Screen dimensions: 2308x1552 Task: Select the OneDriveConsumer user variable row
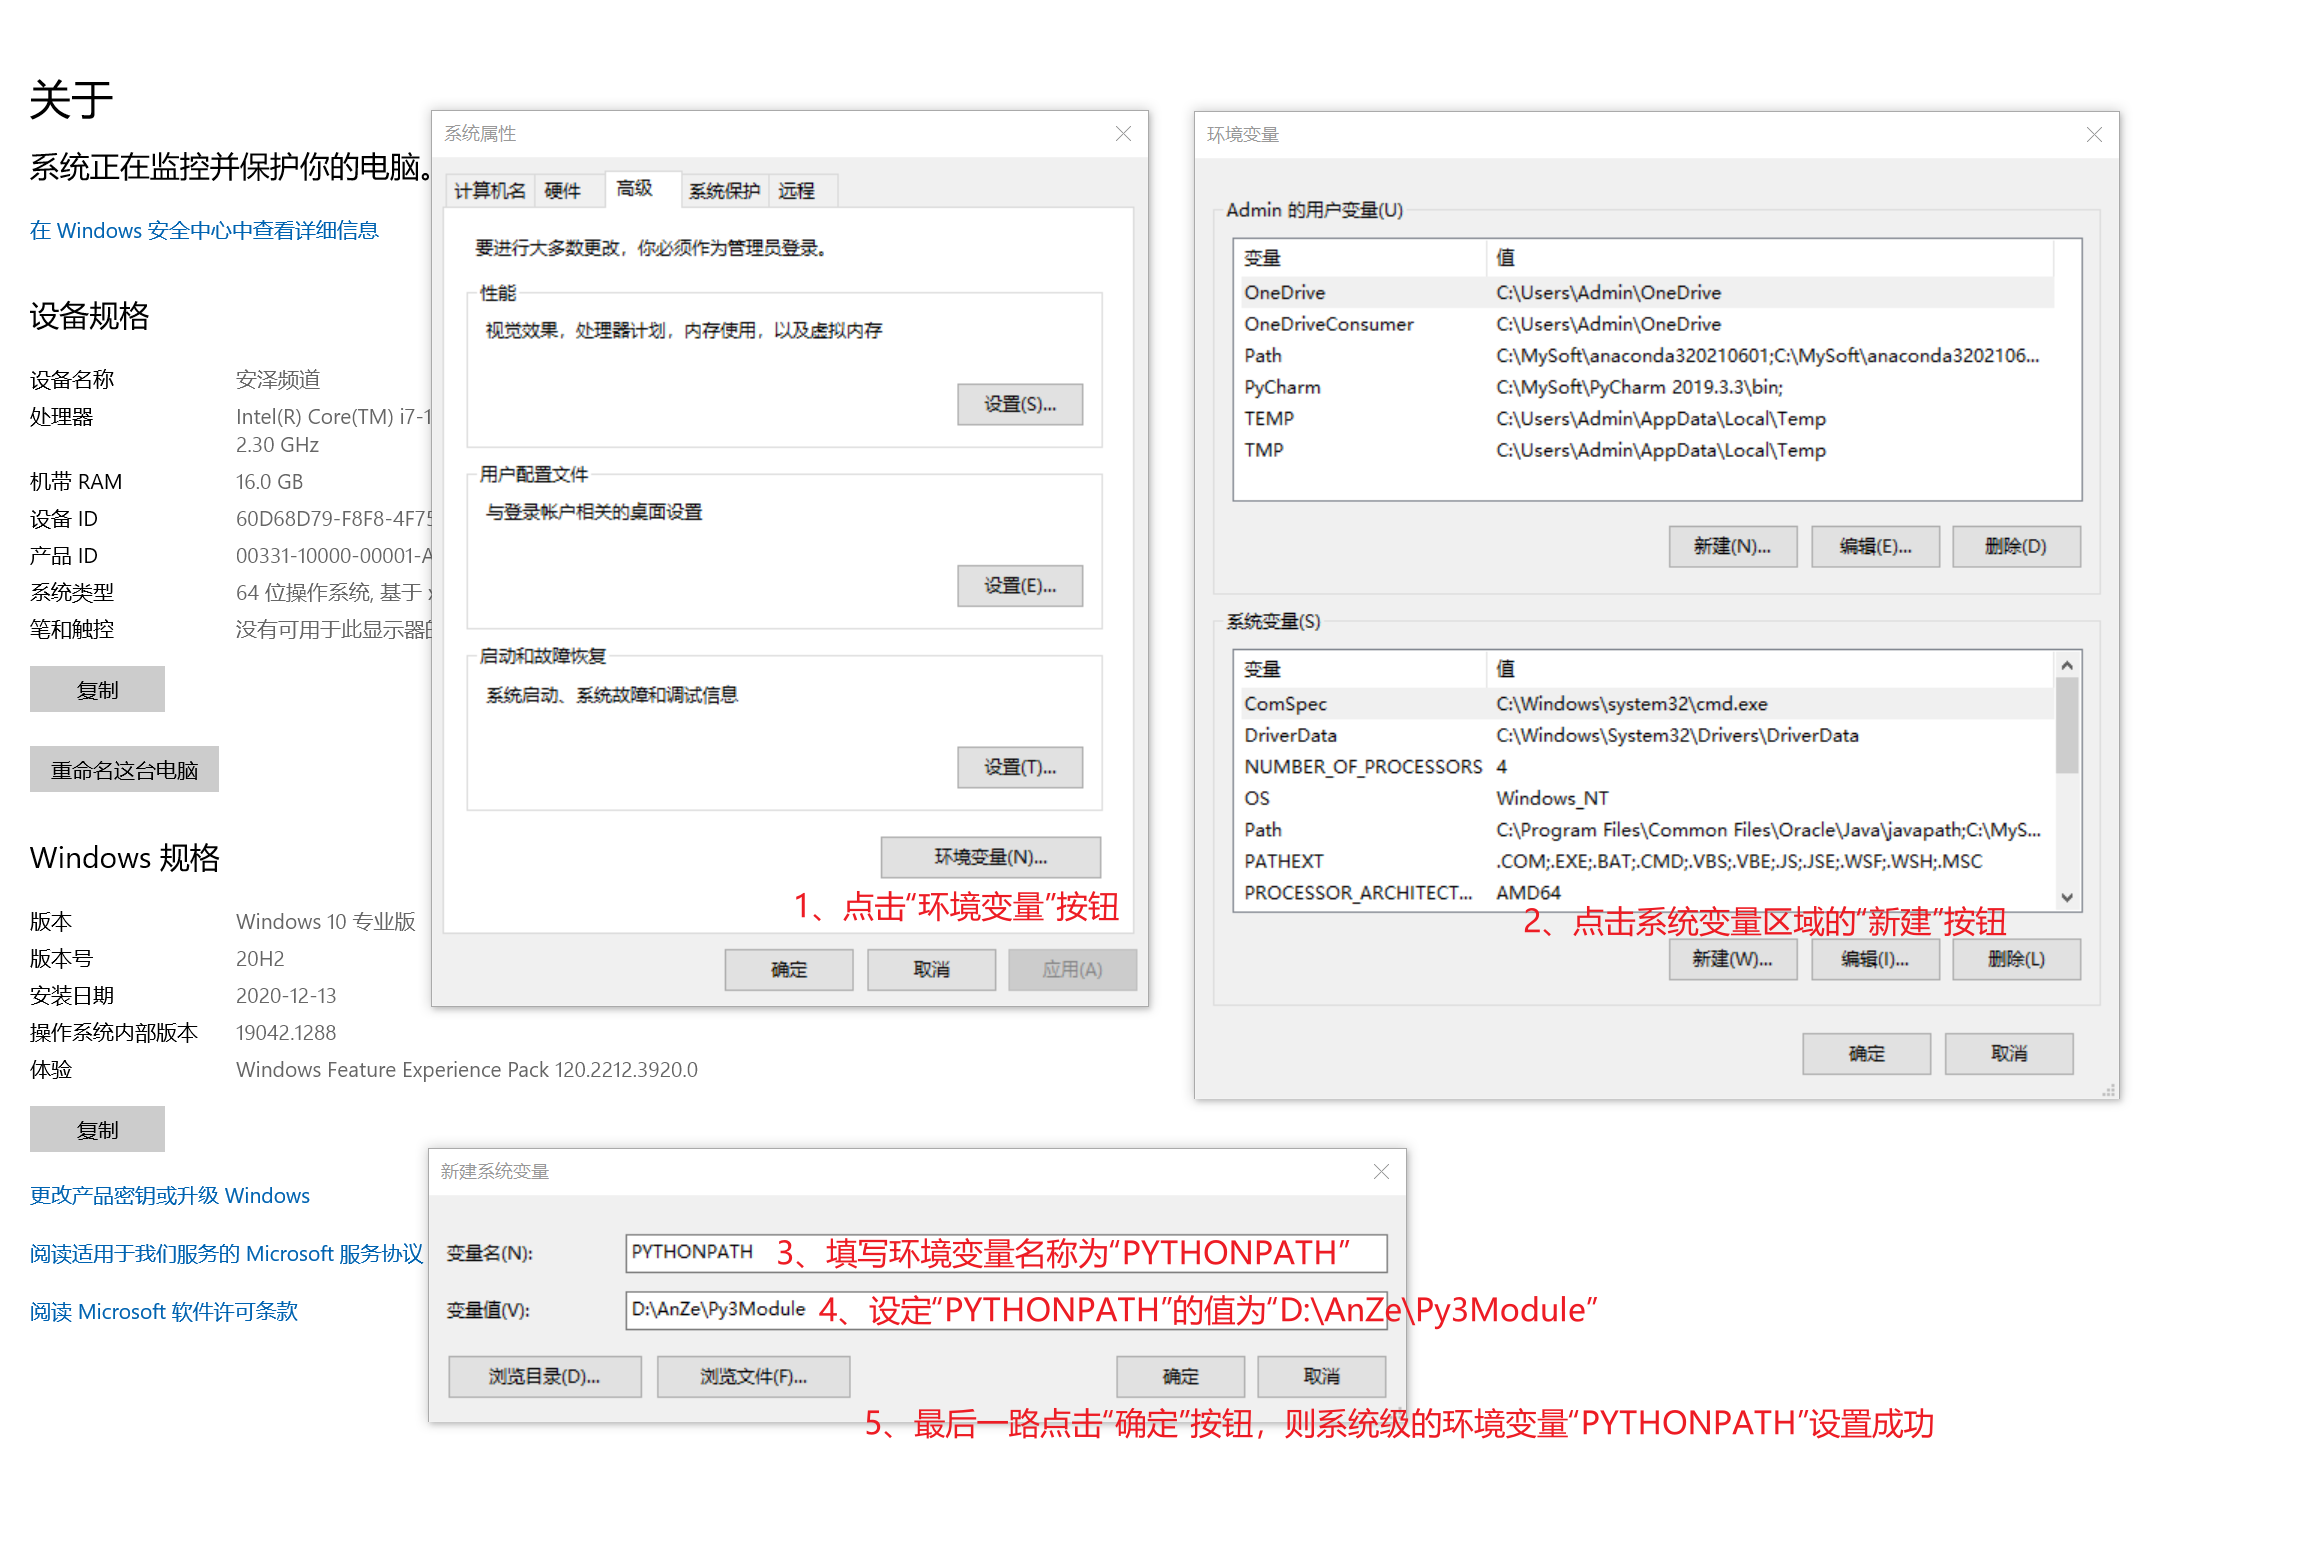[x=1647, y=324]
